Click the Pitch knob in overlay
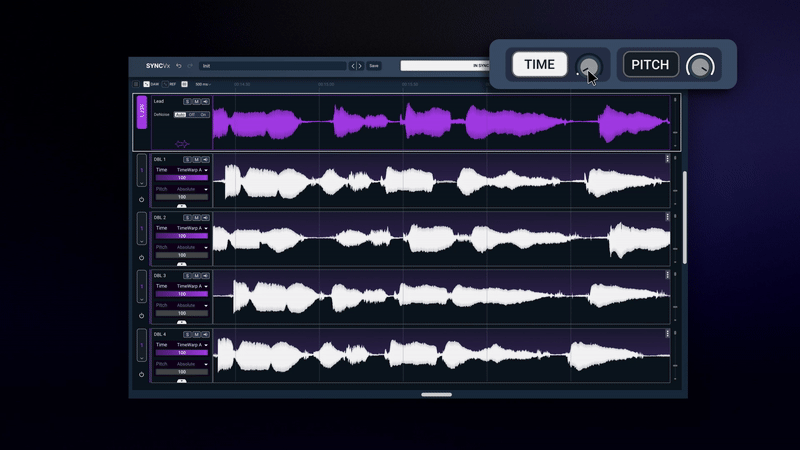The width and height of the screenshot is (800, 450). point(700,66)
